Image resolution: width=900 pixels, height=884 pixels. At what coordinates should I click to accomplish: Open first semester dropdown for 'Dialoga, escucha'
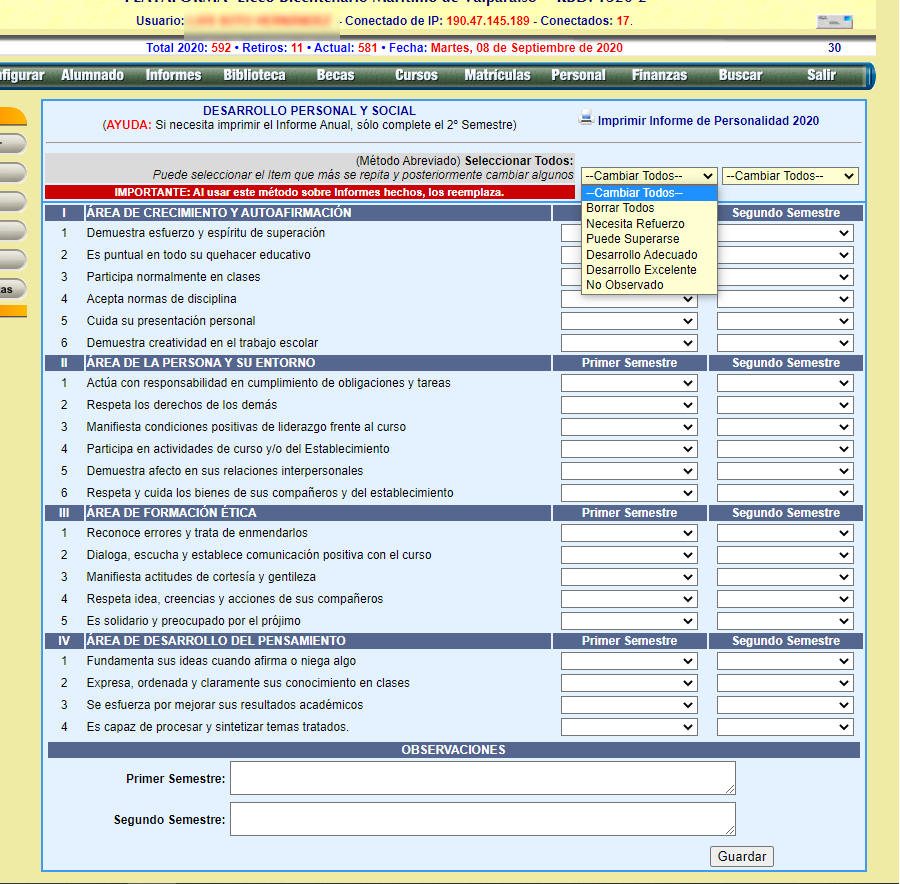629,555
